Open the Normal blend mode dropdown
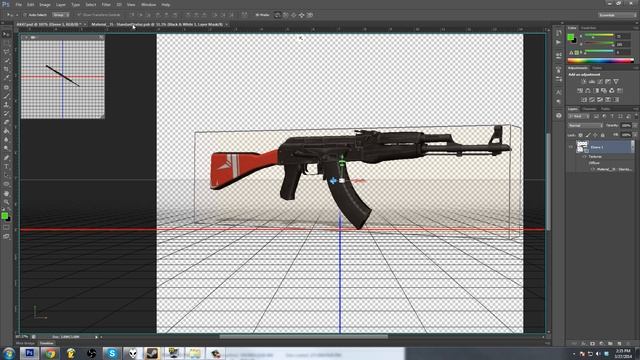The height and width of the screenshot is (360, 640). [585, 126]
